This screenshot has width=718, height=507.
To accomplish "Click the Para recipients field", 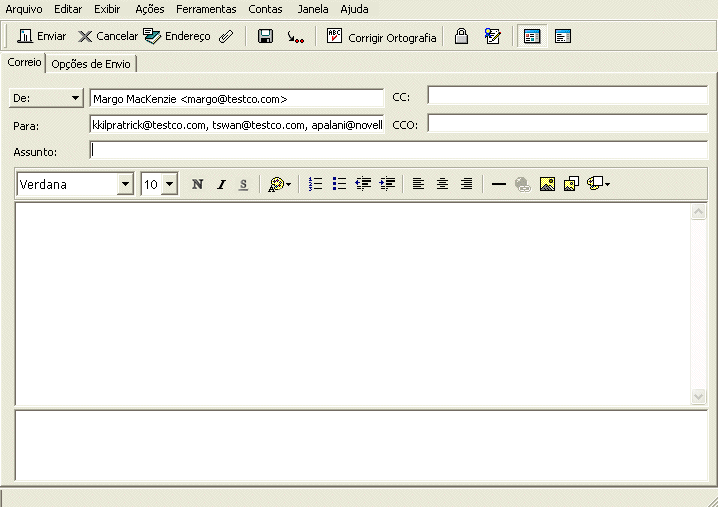I will [x=236, y=125].
